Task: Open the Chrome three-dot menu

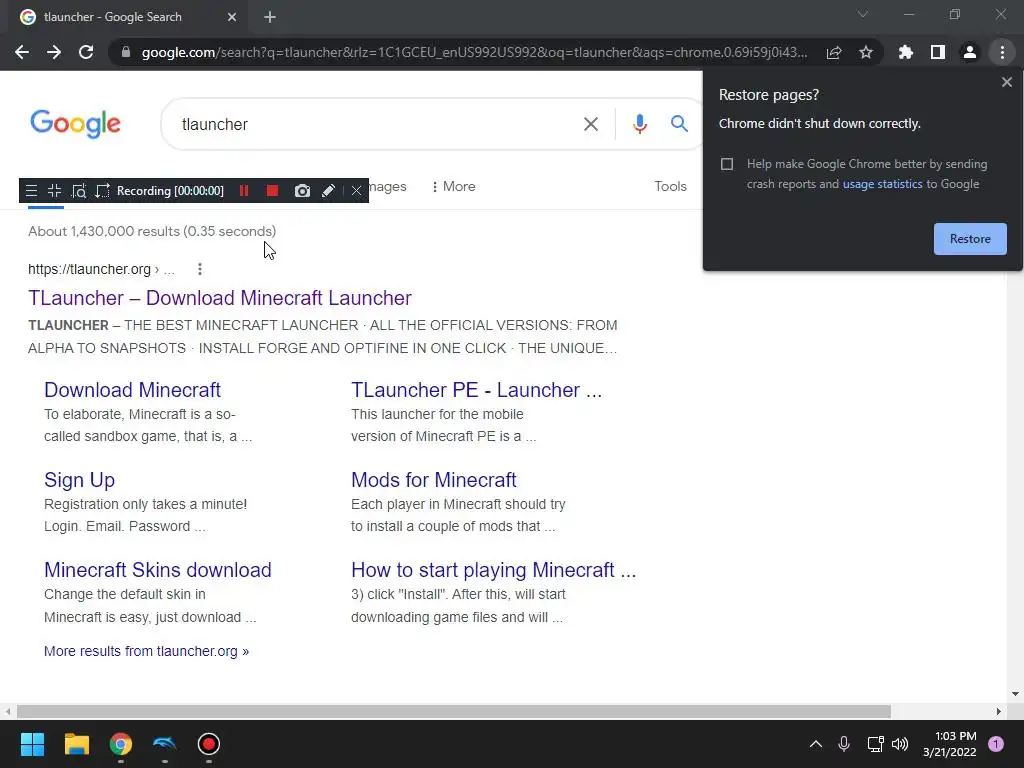Action: tap(1002, 52)
